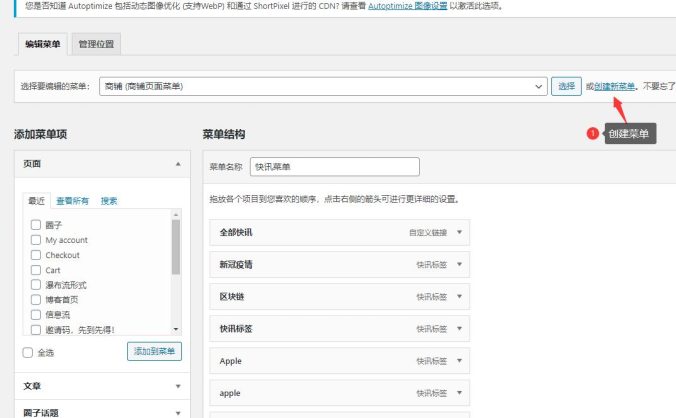Click the pages list scroll-up arrow
The width and height of the screenshot is (676, 418).
(x=176, y=214)
